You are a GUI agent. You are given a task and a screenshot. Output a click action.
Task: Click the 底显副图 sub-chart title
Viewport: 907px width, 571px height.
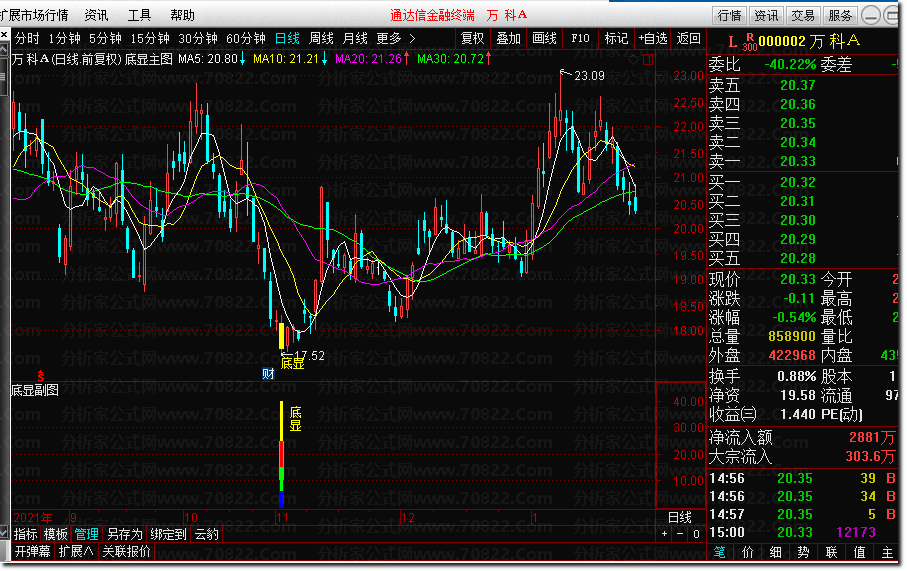pyautogui.click(x=35, y=390)
